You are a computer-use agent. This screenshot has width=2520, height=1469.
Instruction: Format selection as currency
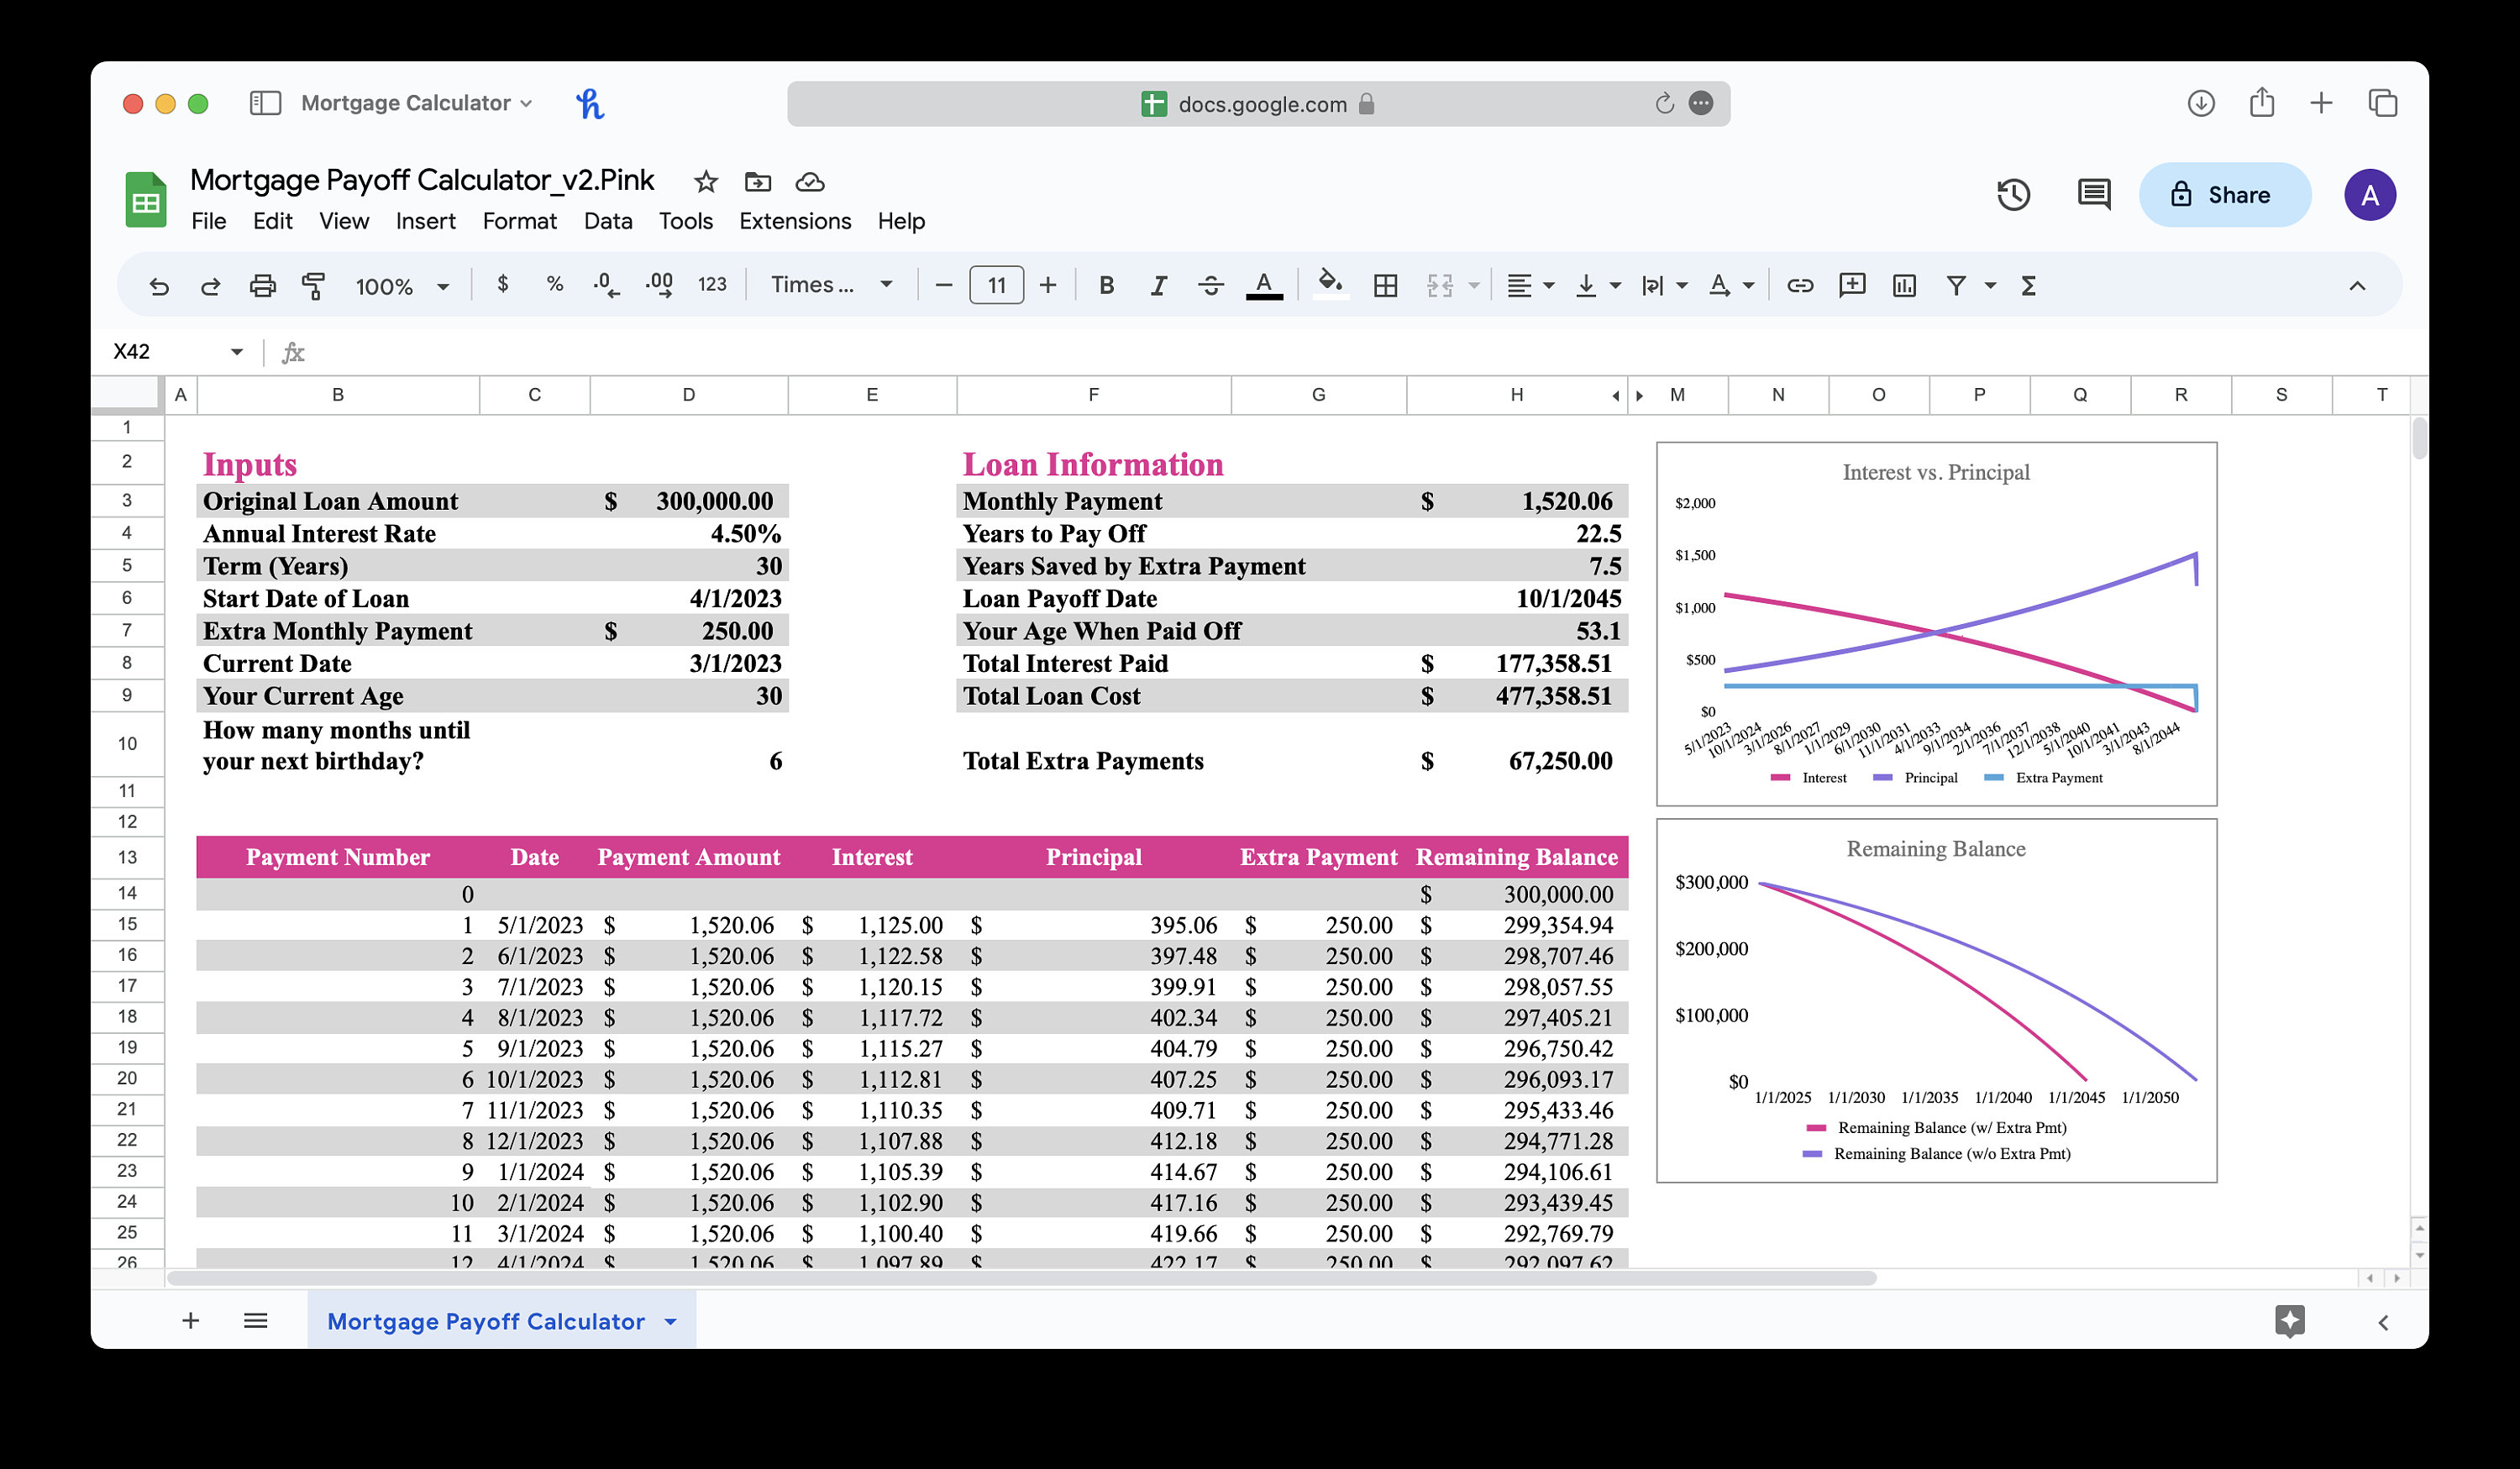[x=503, y=285]
